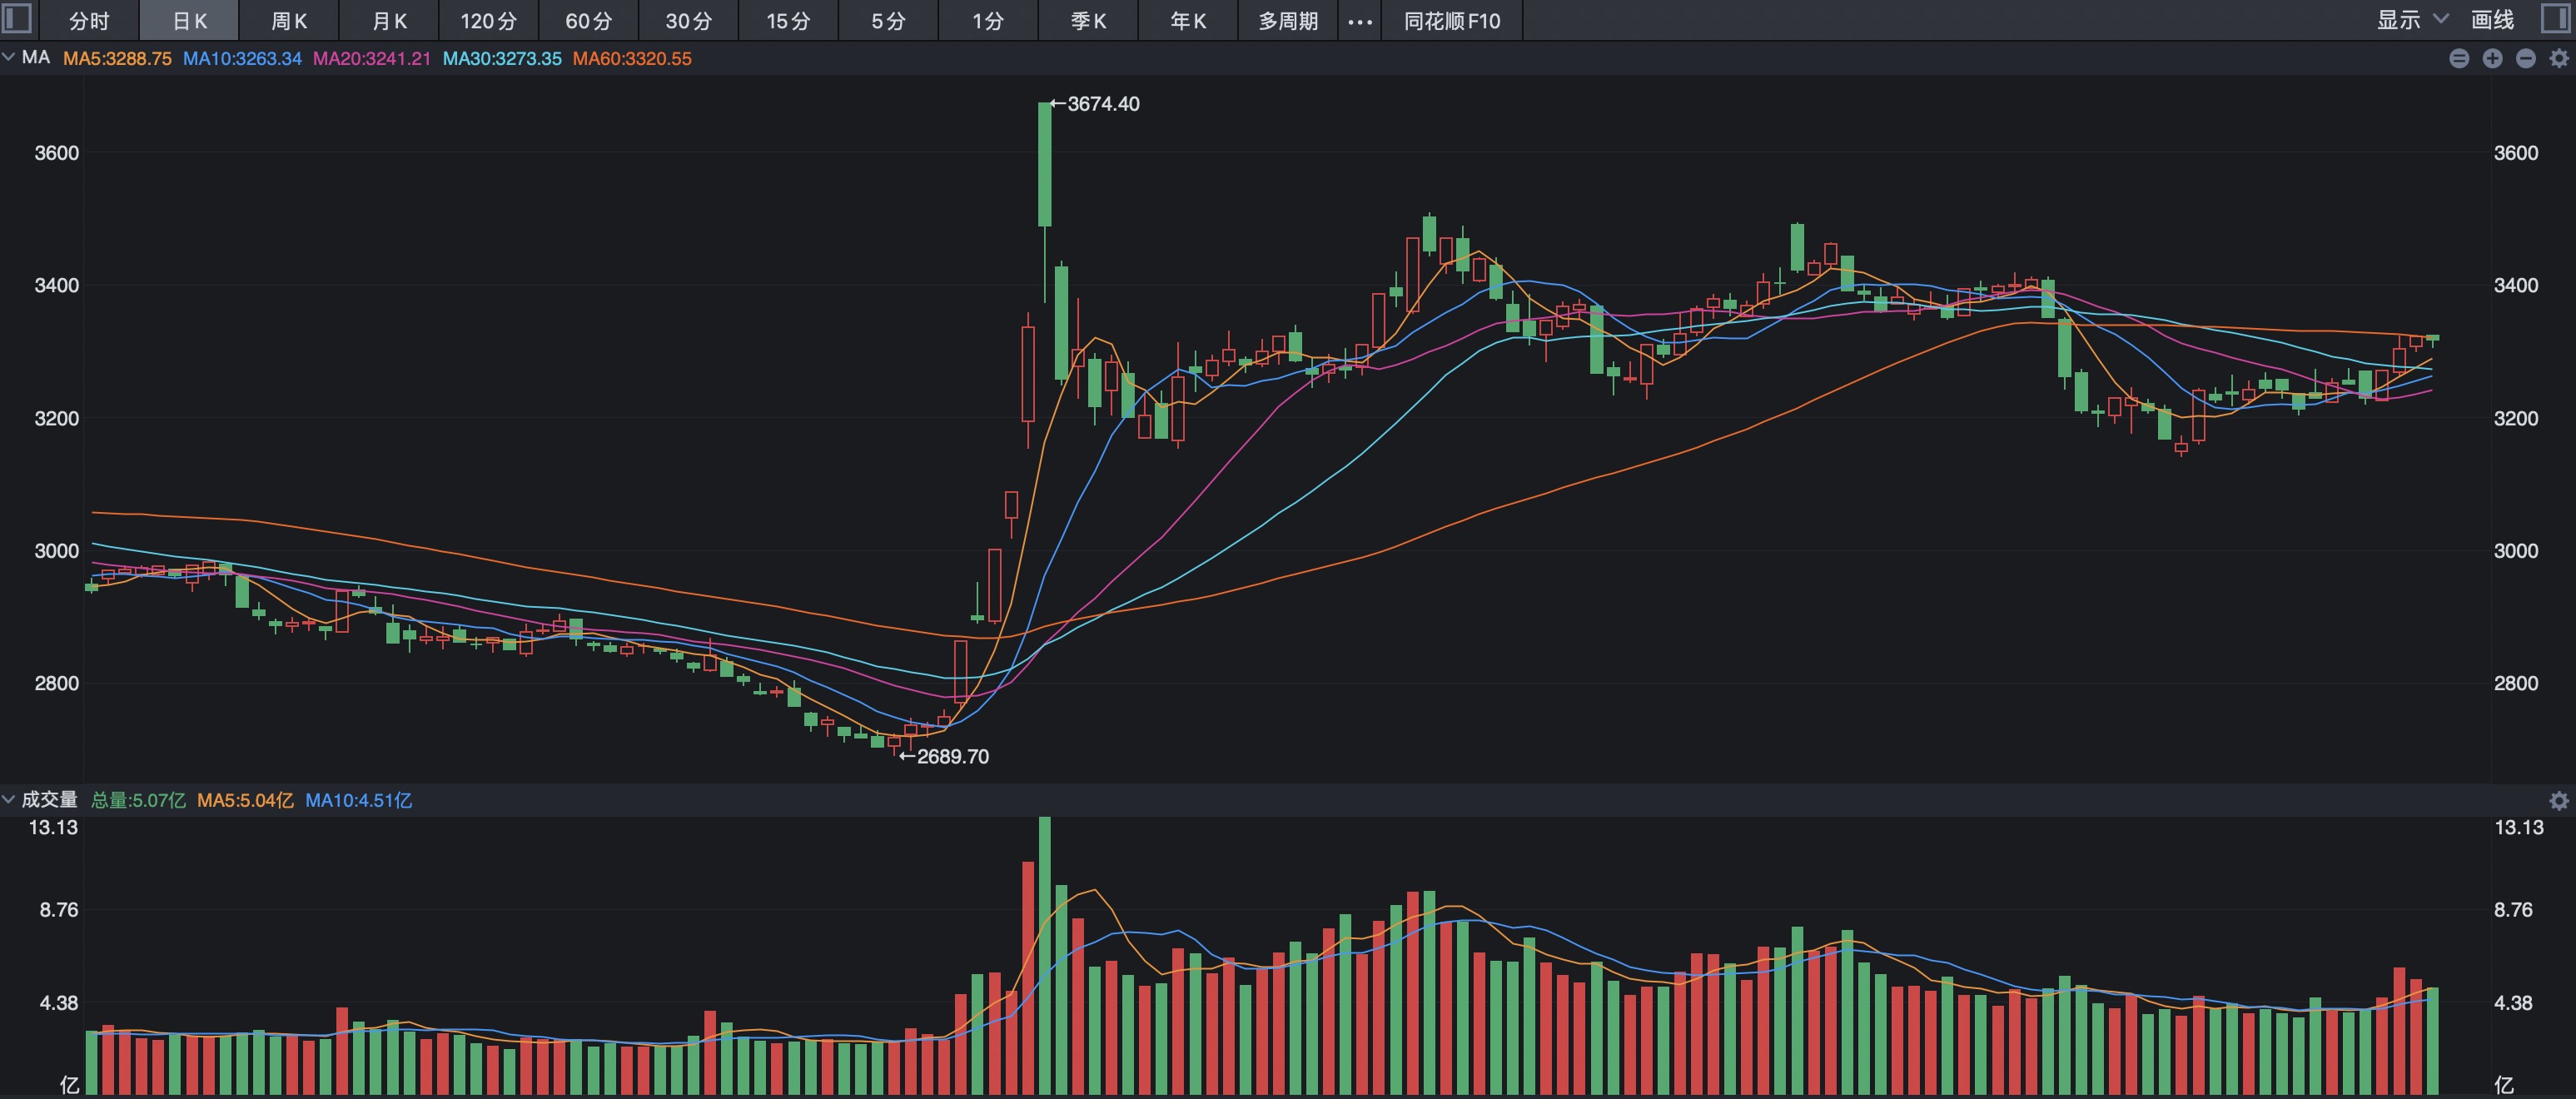Switch to the 分时 intraday tab
The height and width of the screenshot is (1099, 2576).
89,21
